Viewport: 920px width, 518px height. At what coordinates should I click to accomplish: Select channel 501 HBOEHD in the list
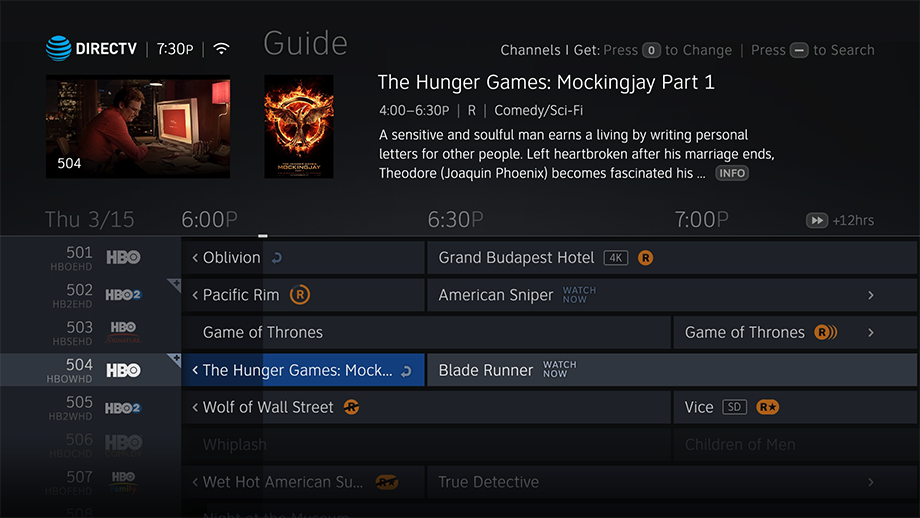pos(91,258)
